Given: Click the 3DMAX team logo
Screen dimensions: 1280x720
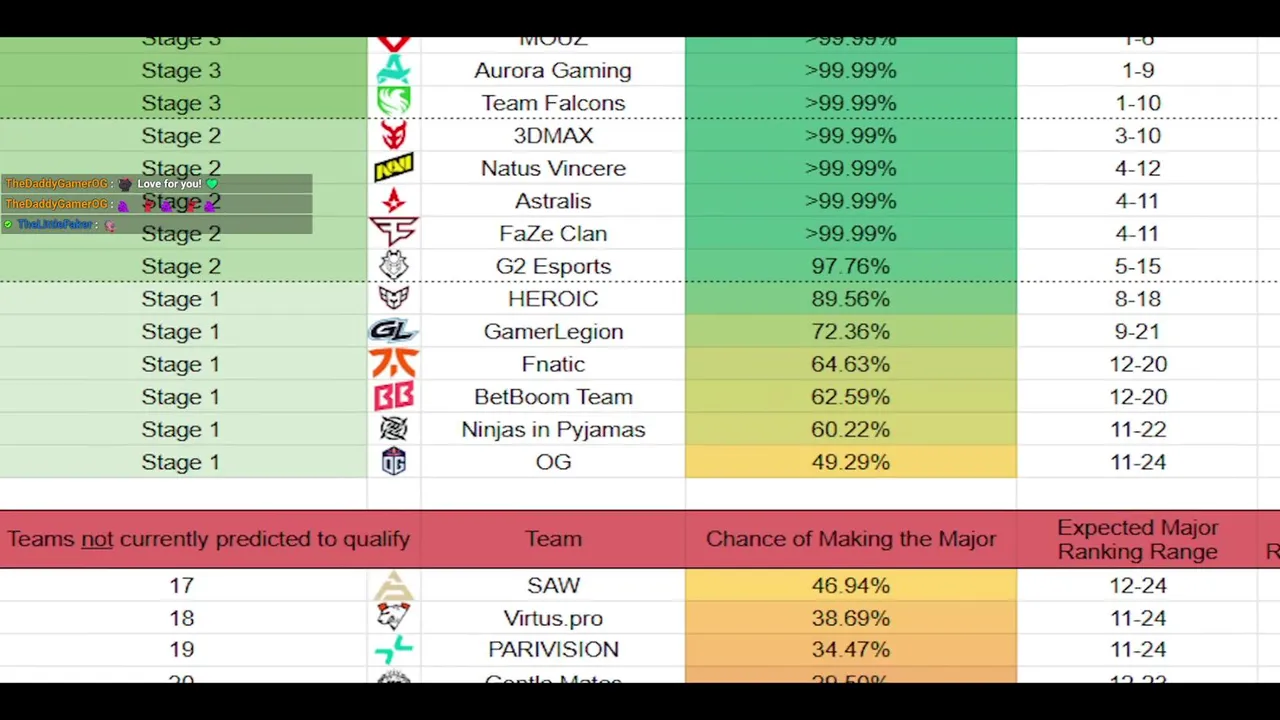Looking at the screenshot, I should 394,135.
